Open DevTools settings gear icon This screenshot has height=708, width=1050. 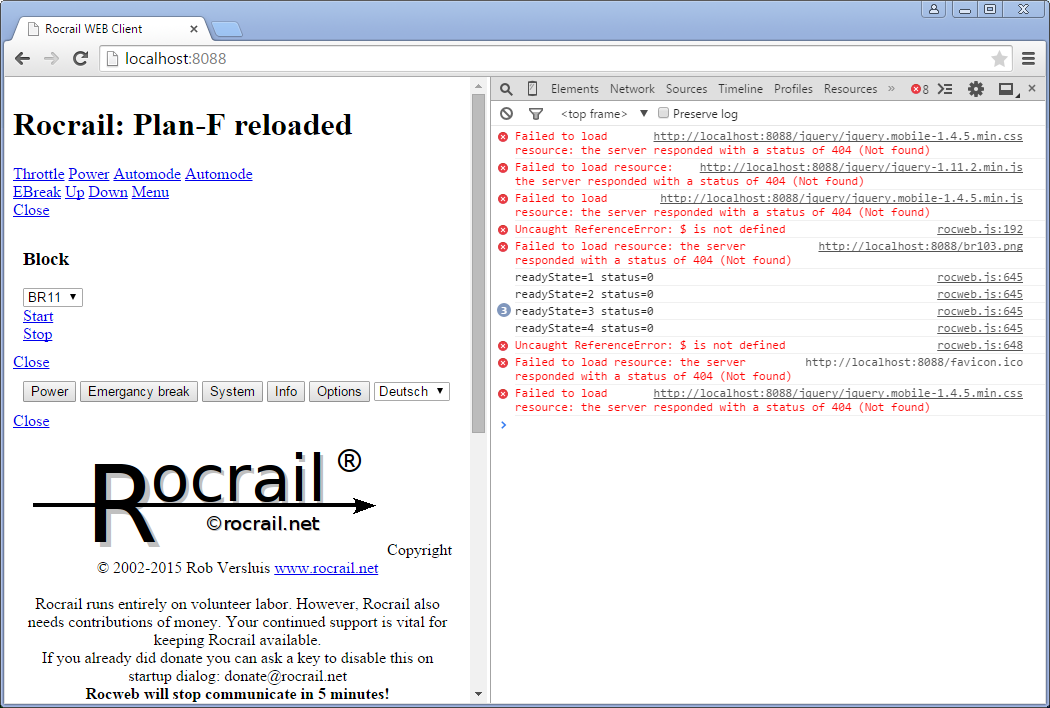[x=975, y=89]
